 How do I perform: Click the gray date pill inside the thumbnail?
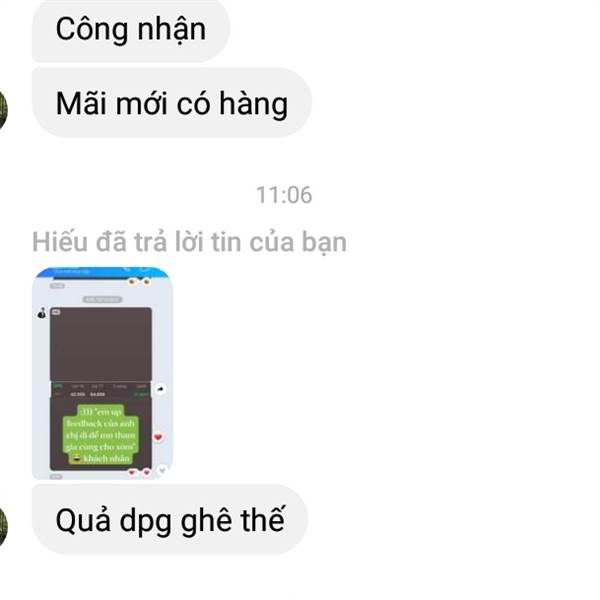point(103,300)
